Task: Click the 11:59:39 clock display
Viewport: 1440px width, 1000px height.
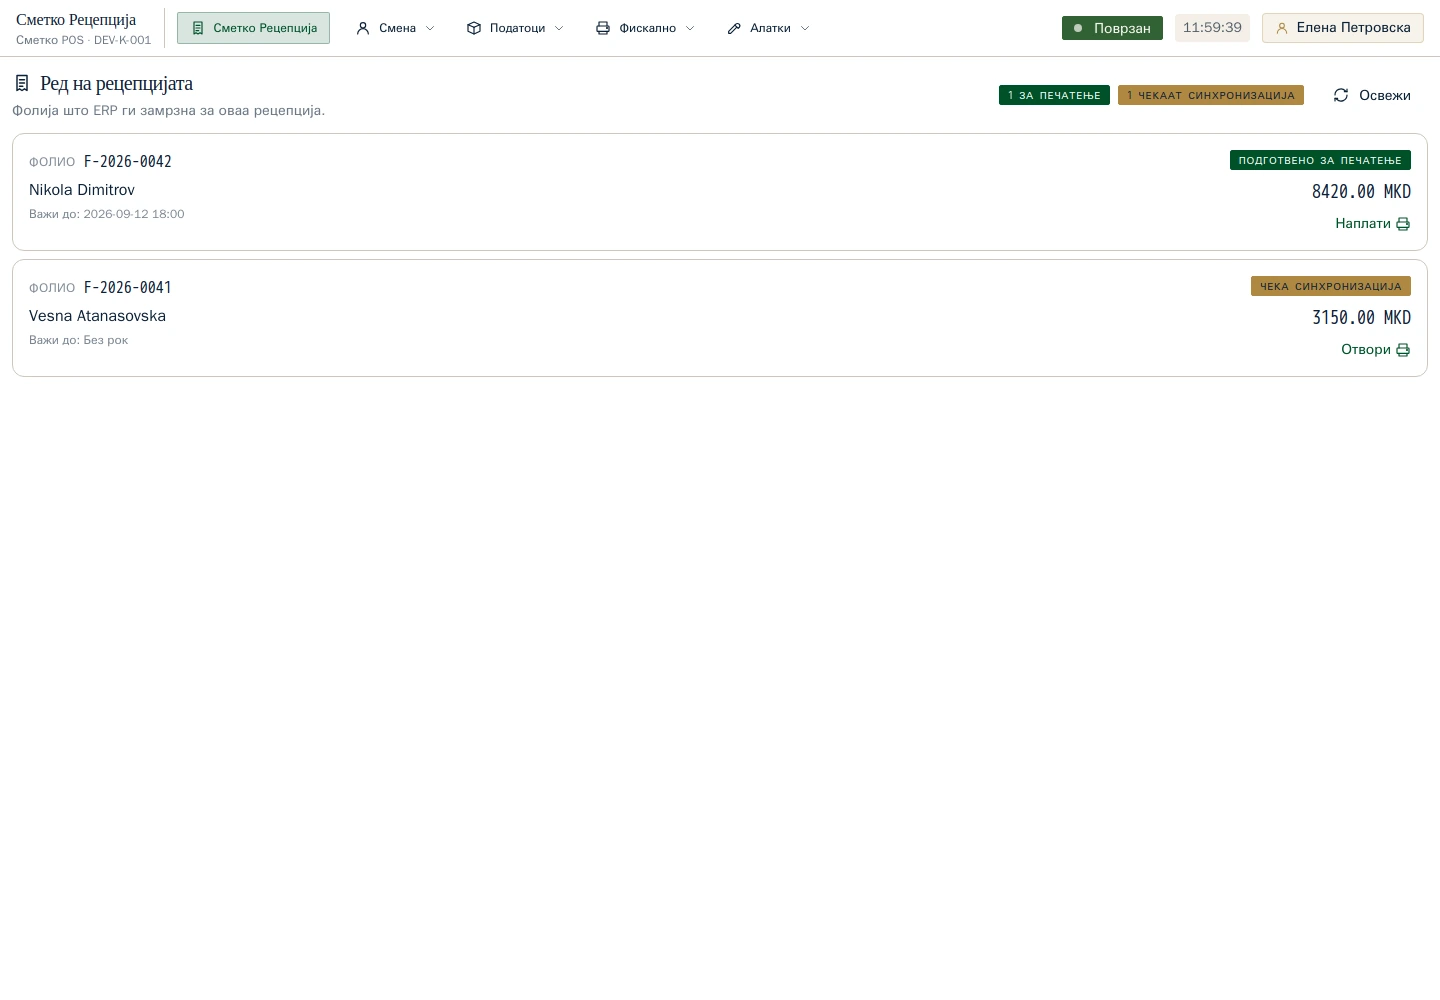Action: (1212, 28)
